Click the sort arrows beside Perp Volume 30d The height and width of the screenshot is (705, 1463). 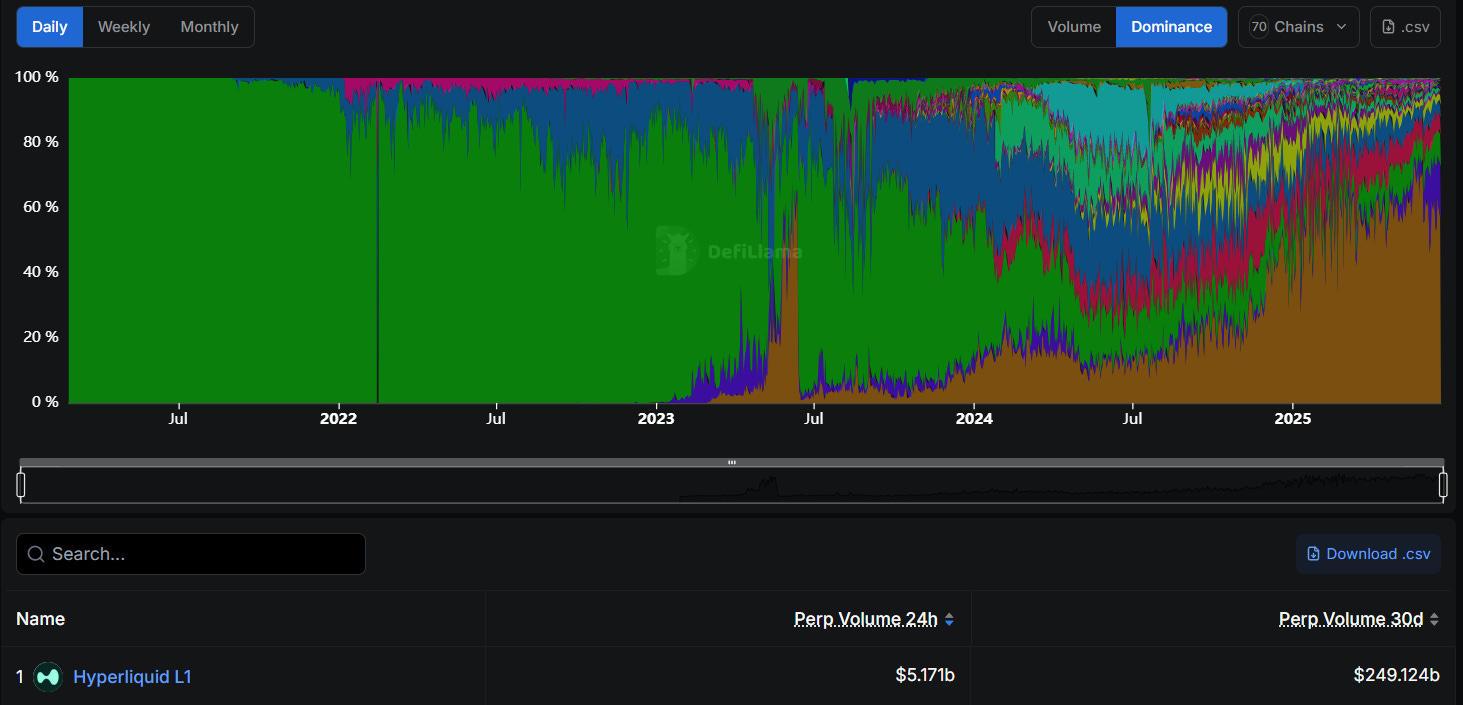click(1434, 618)
